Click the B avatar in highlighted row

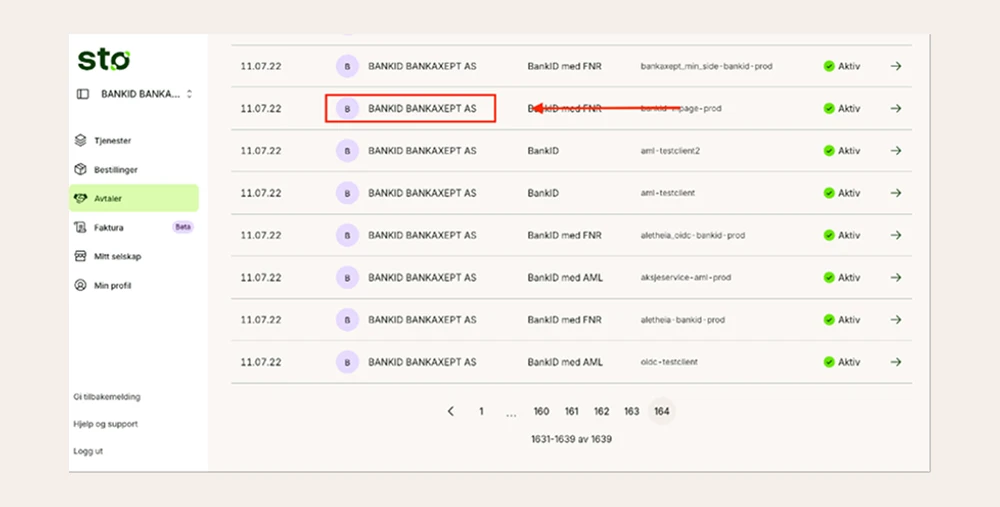(x=348, y=108)
